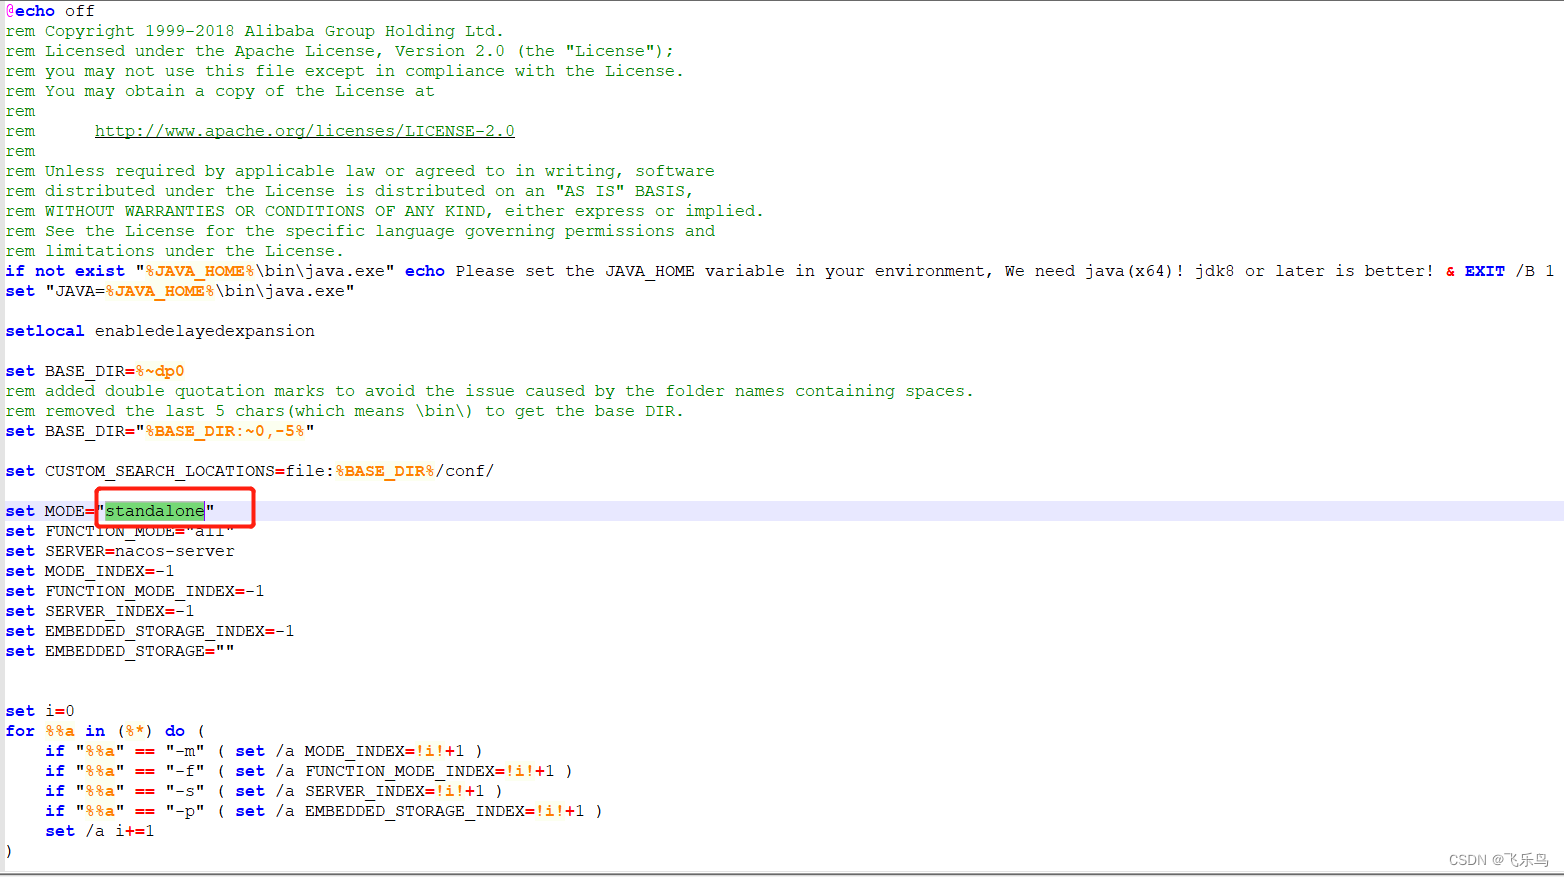Select the FUNCTION_MODE="all" line
Image resolution: width=1564 pixels, height=877 pixels.
click(x=120, y=531)
